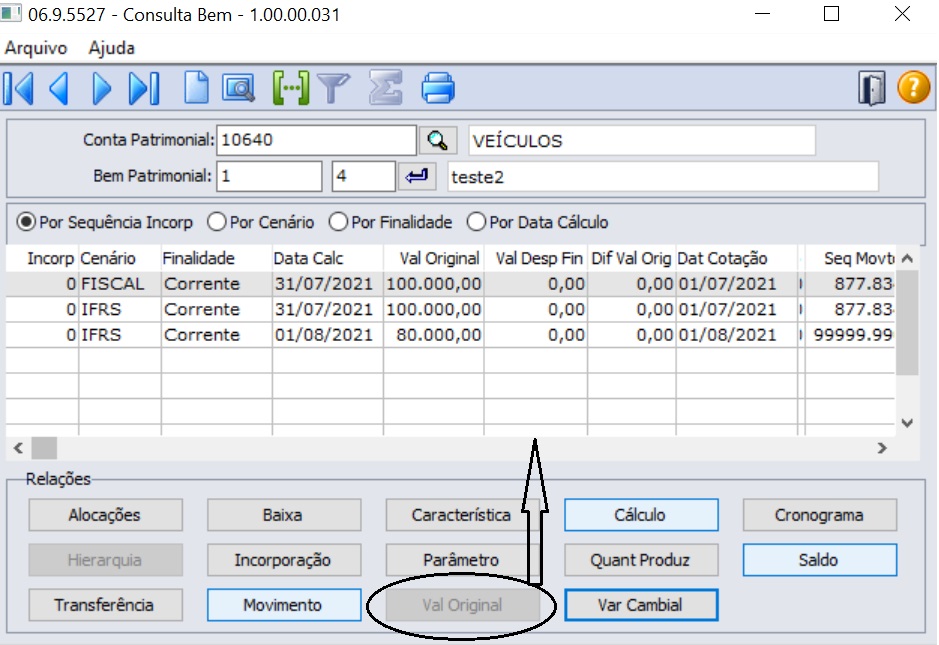
Task: Click sequence field showing 4
Action: click(364, 176)
